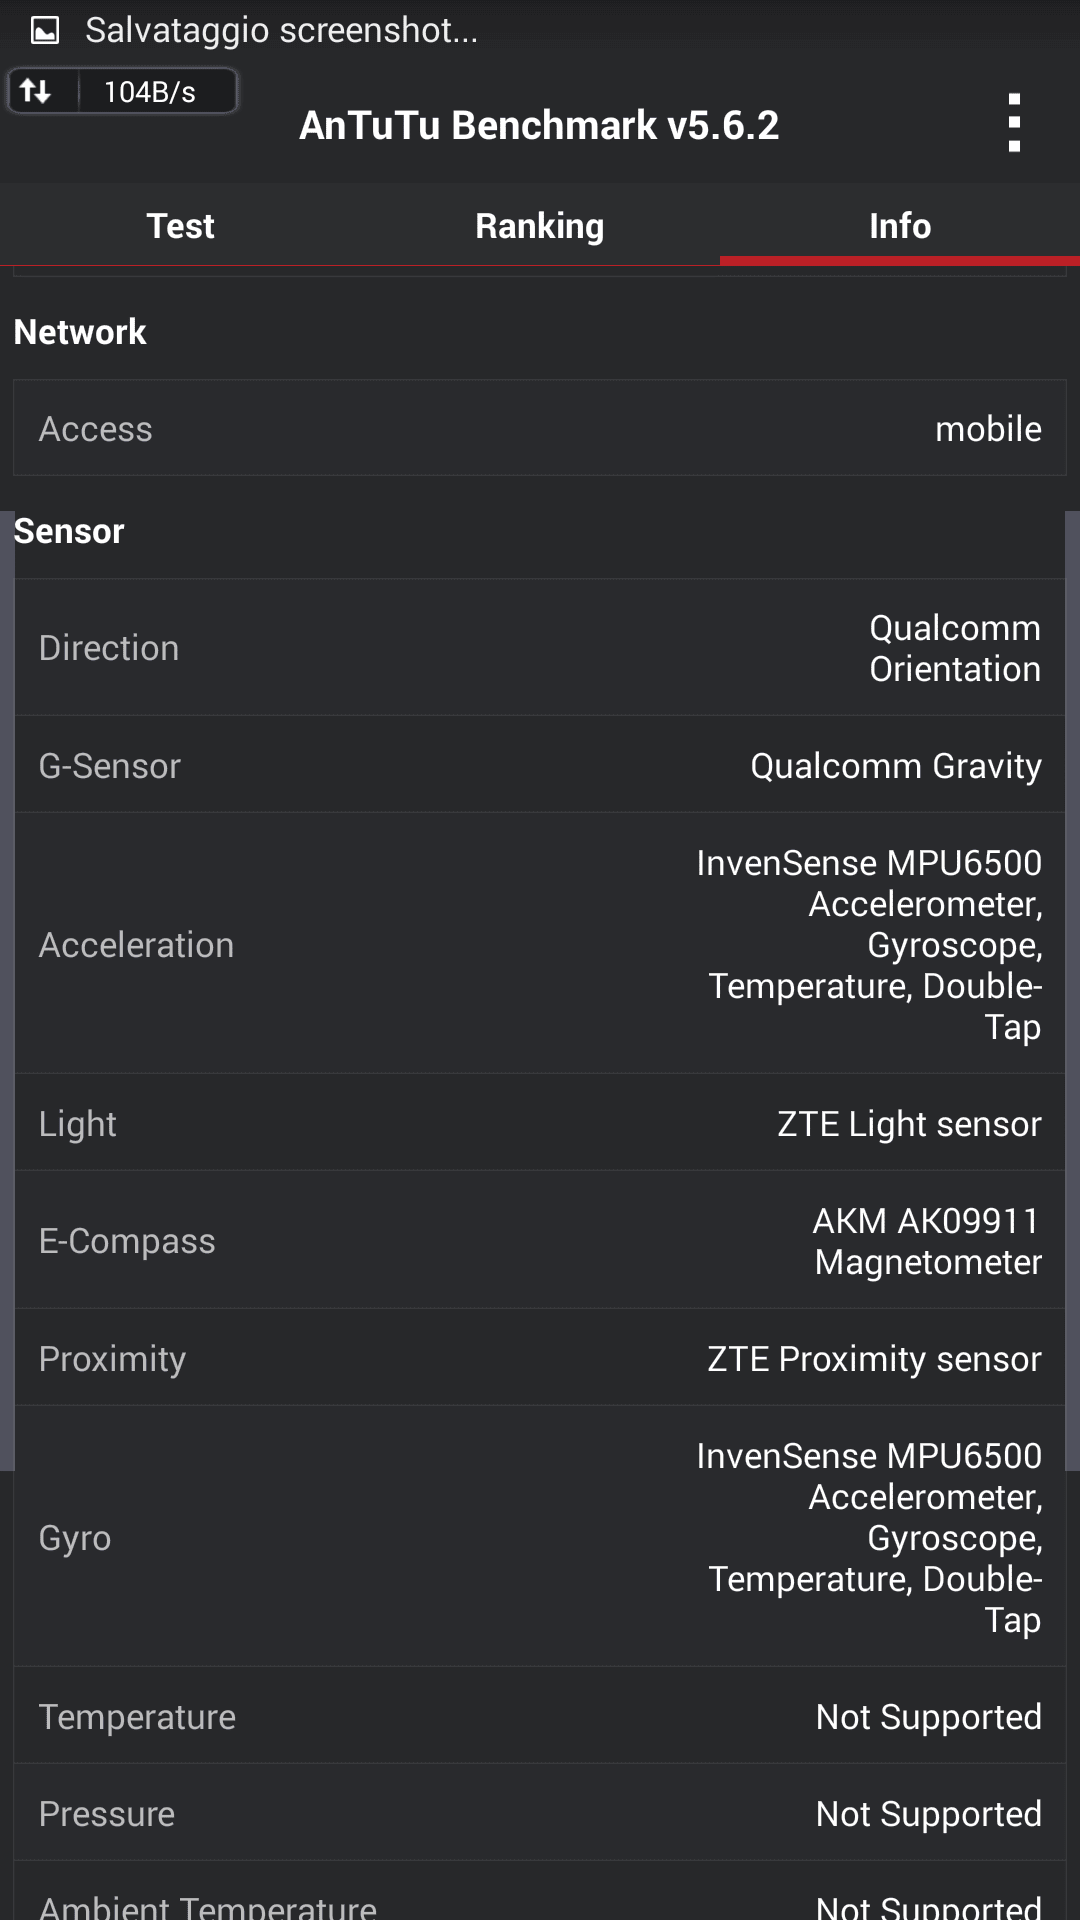Tap the Ambient Temperature row
The height and width of the screenshot is (1920, 1080).
point(540,1900)
